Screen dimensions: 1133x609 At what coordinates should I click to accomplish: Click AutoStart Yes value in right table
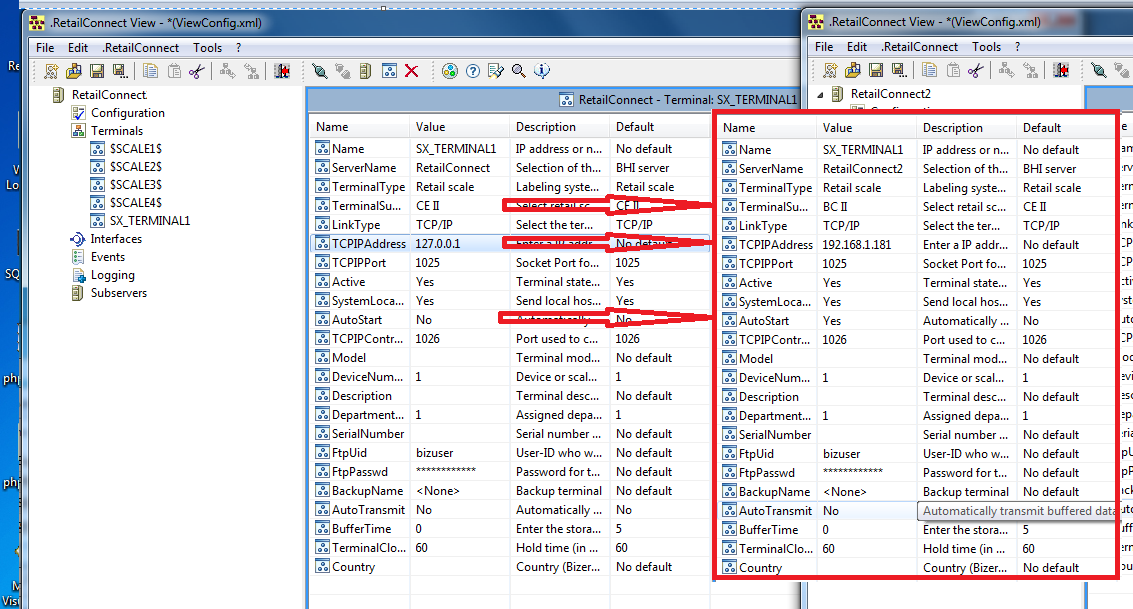point(832,321)
